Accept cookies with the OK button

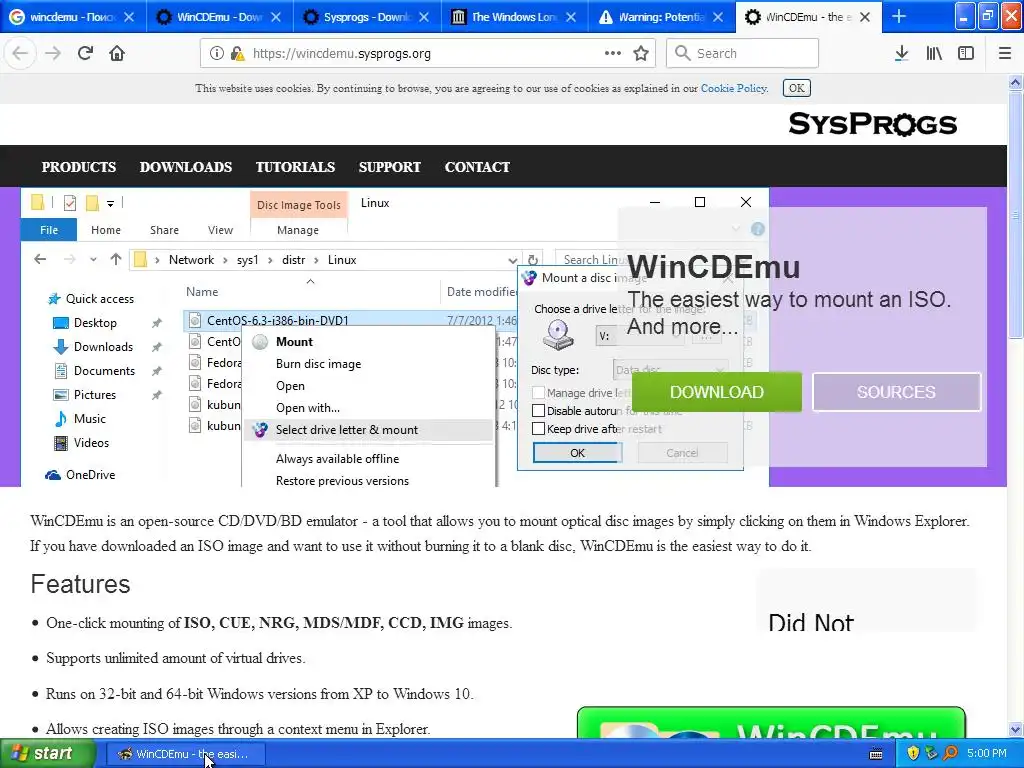click(797, 88)
